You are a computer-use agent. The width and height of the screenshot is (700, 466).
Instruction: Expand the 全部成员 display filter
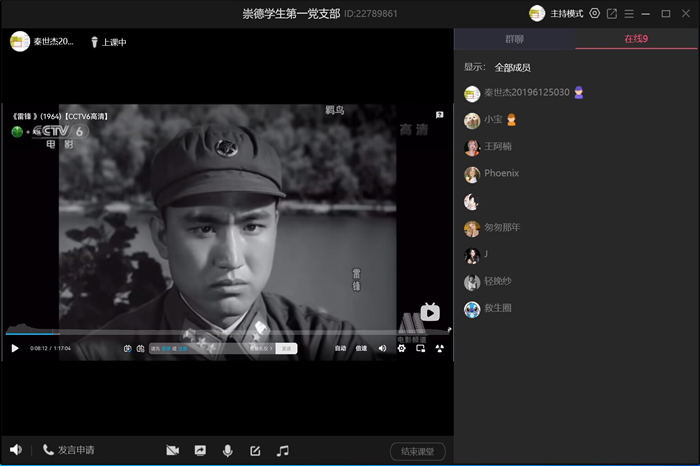pos(512,67)
